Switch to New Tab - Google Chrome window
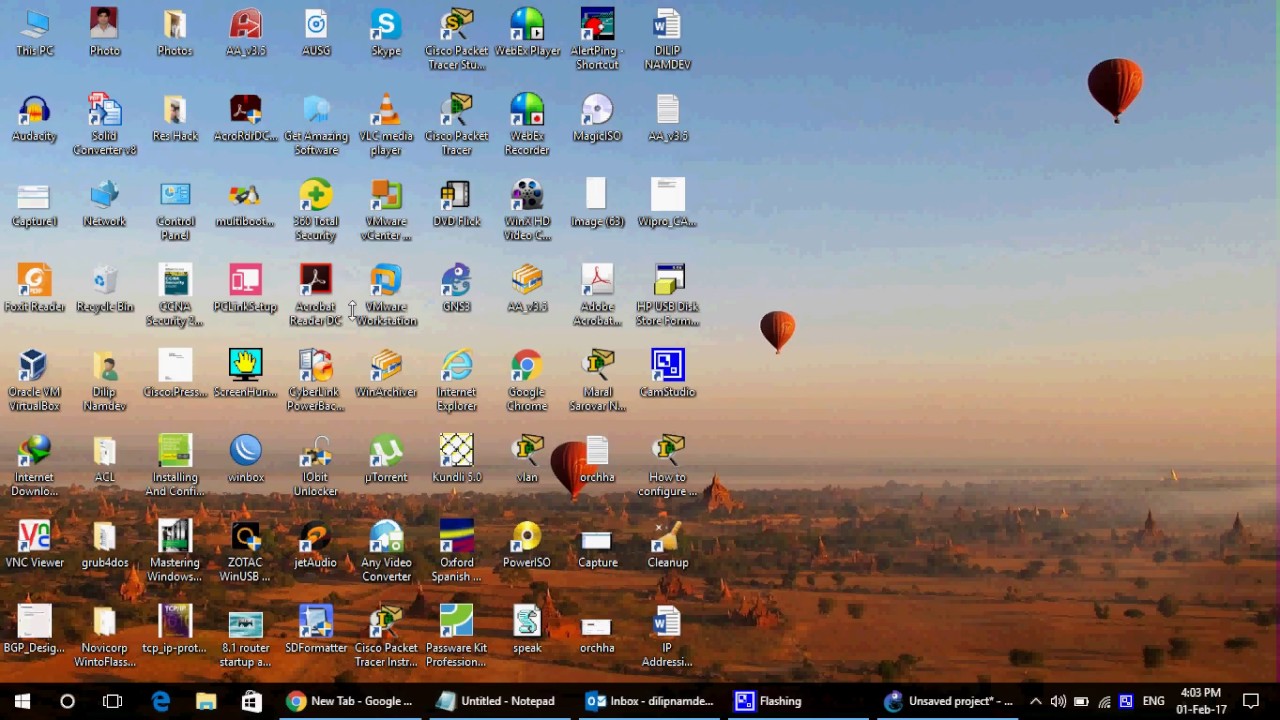 pos(349,701)
